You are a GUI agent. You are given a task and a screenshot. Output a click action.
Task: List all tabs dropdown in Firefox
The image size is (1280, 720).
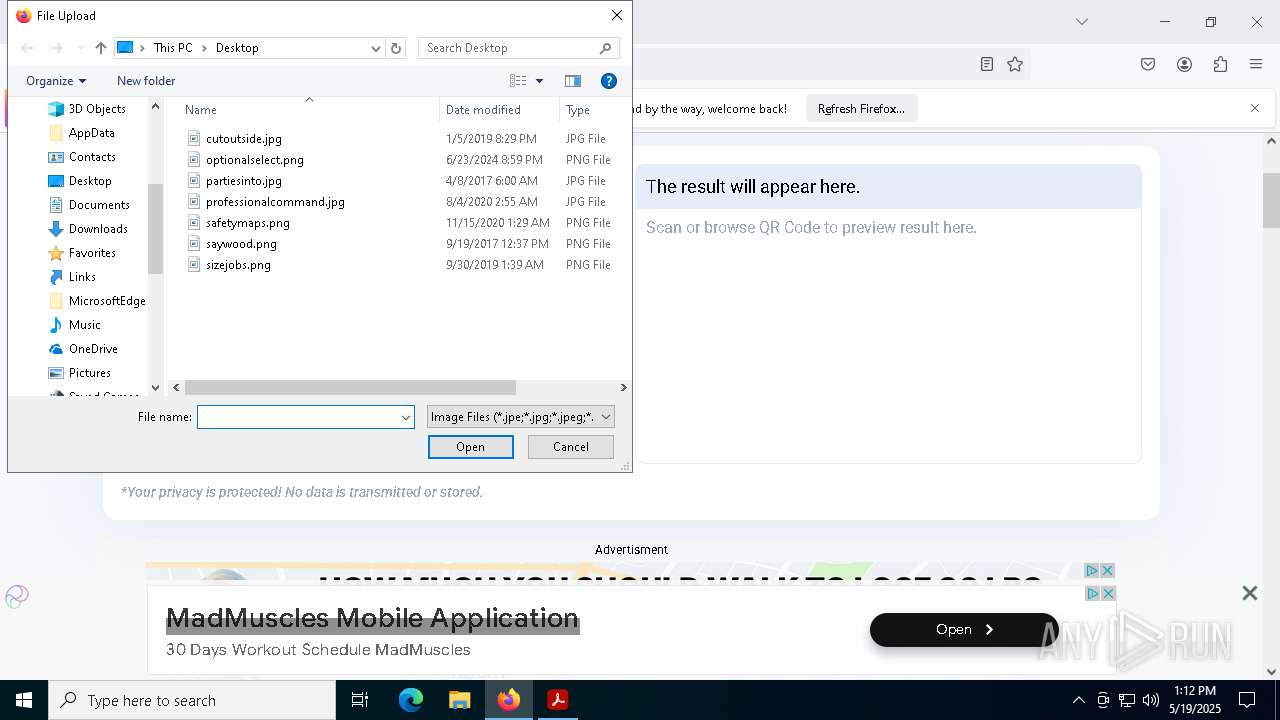pyautogui.click(x=1081, y=21)
